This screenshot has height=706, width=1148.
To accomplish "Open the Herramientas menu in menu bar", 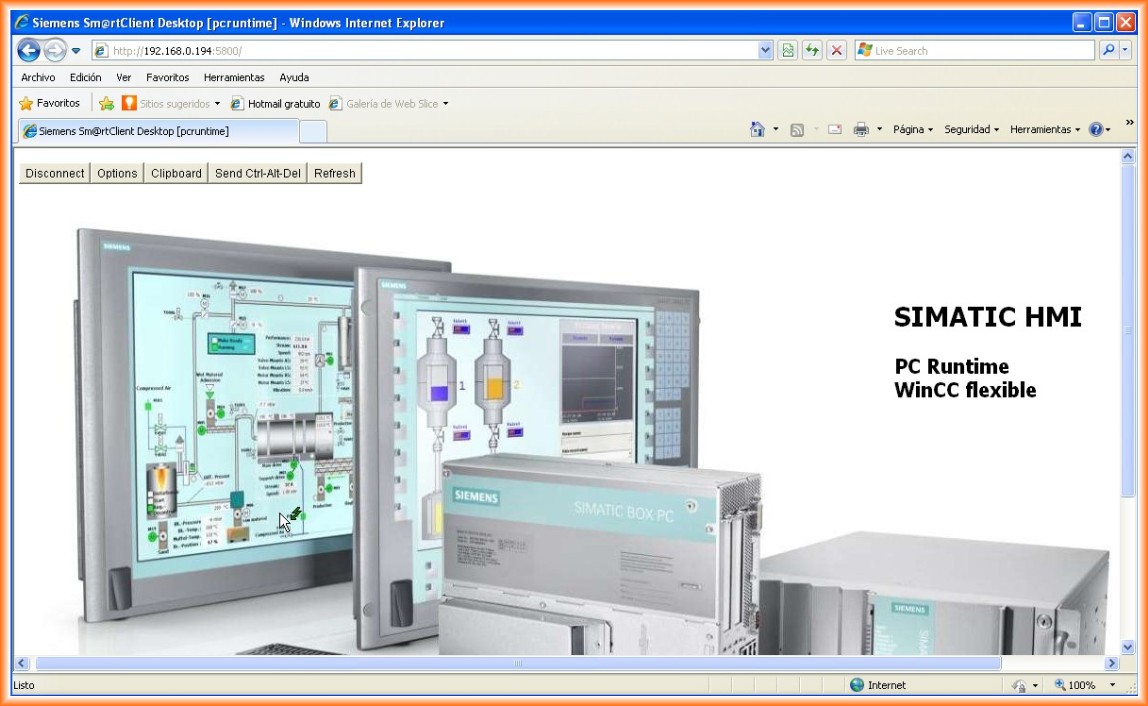I will [234, 77].
